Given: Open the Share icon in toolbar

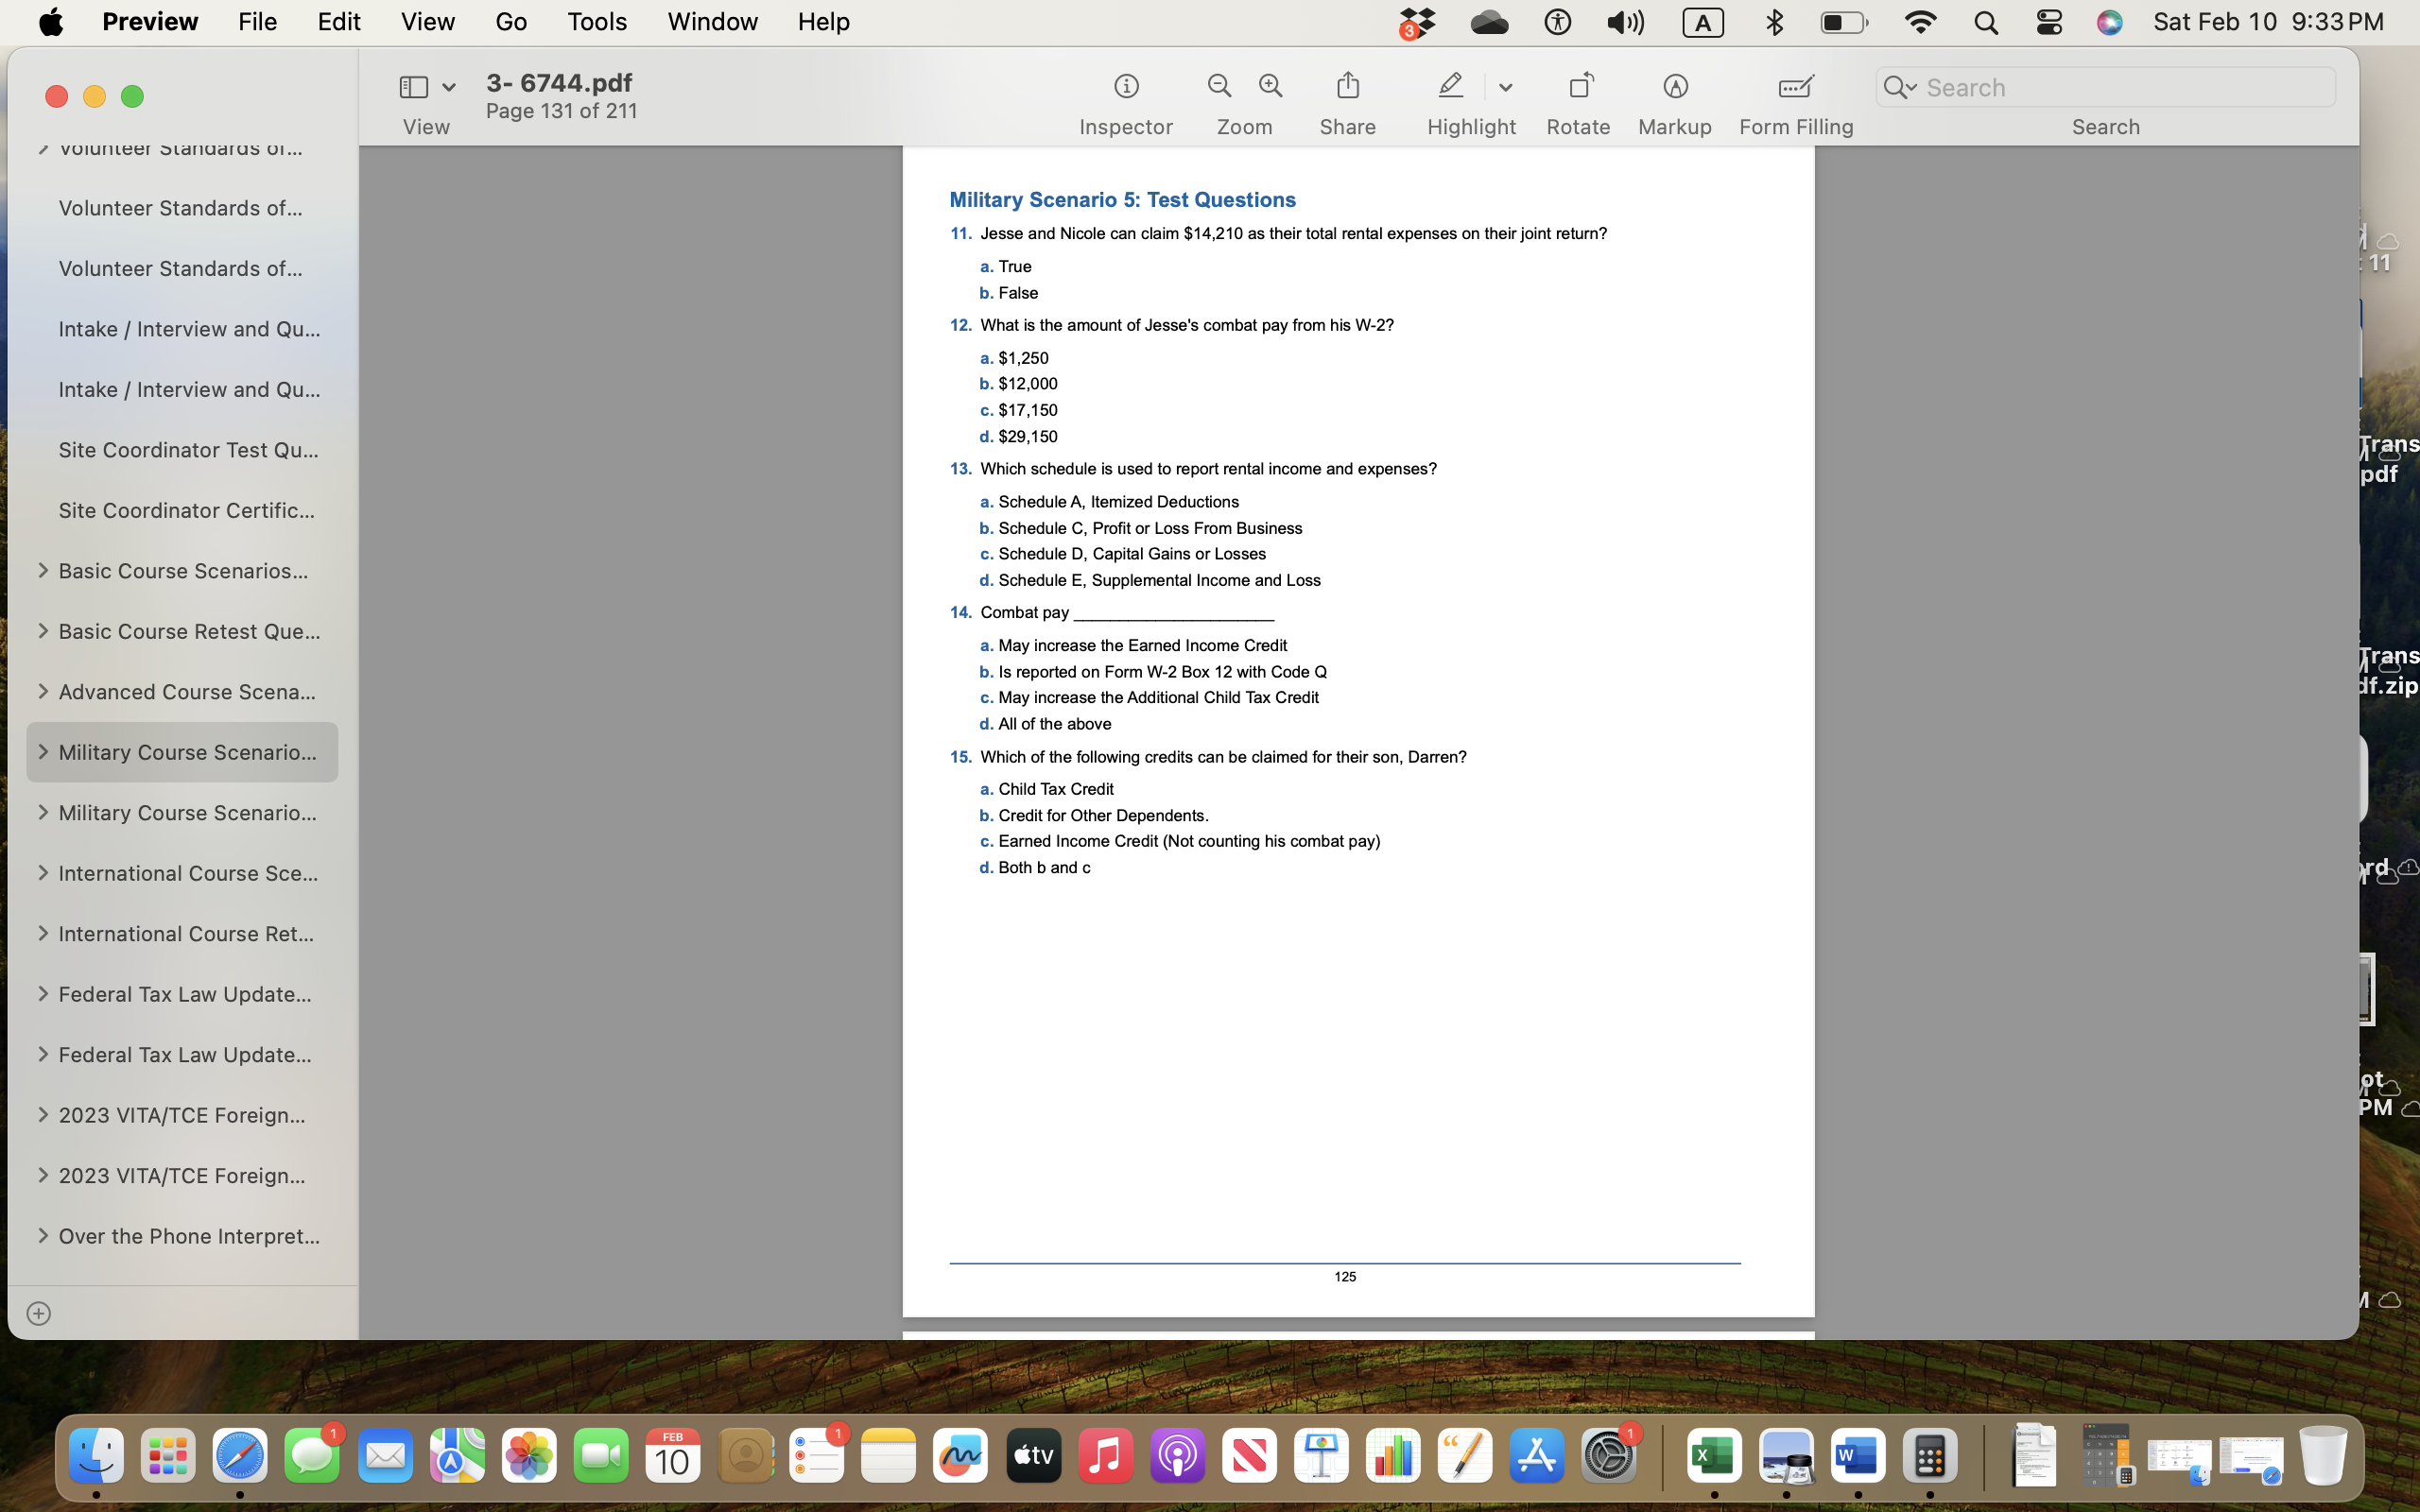Looking at the screenshot, I should tap(1347, 86).
